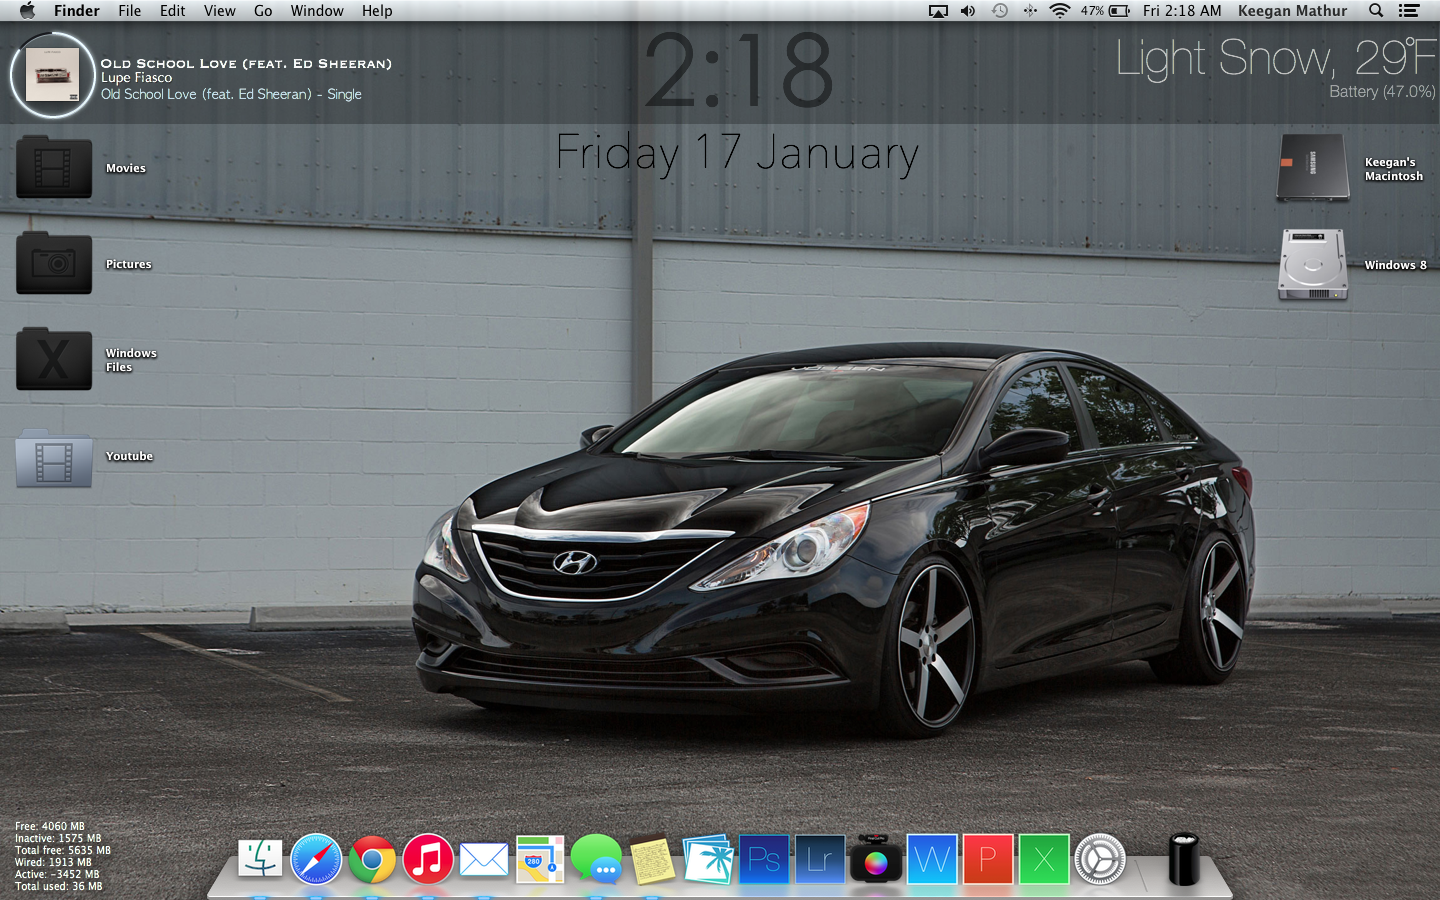The height and width of the screenshot is (900, 1440).
Task: Click the Inactive: 1575 MB memory line
Action: coord(58,839)
